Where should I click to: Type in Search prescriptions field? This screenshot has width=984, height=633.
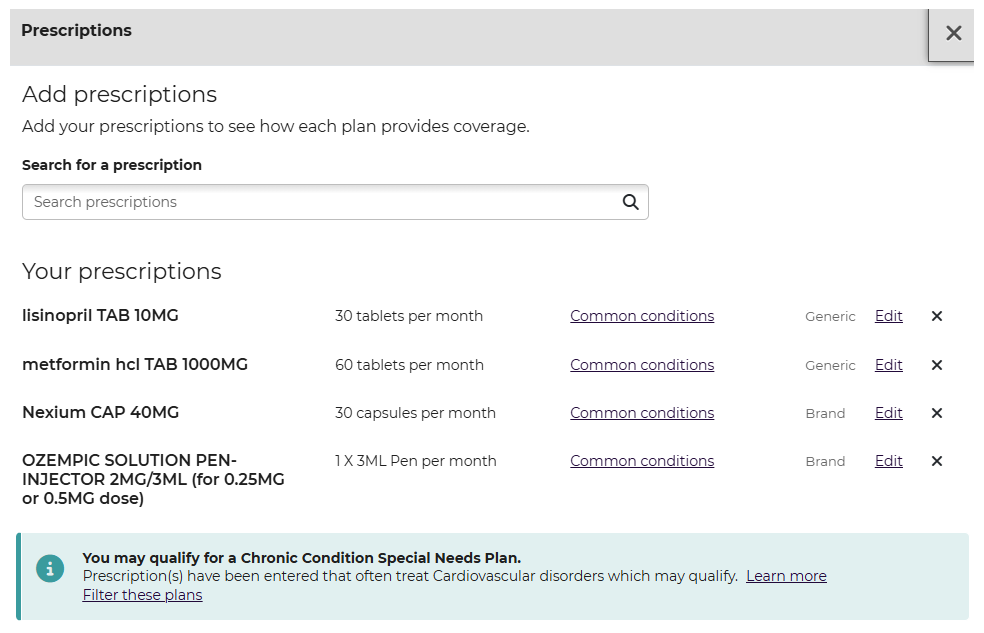coord(320,202)
